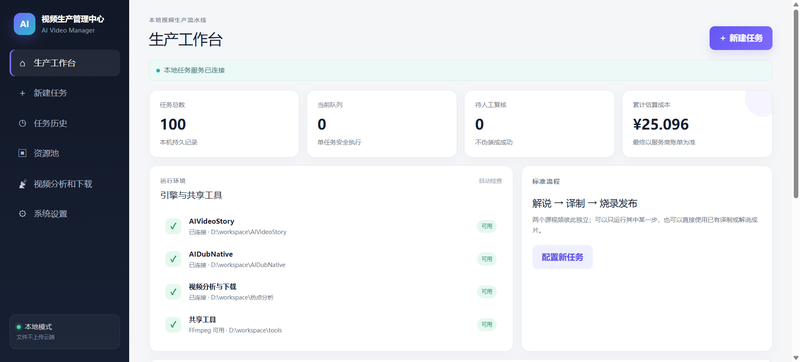This screenshot has width=800, height=362.
Task: Click the square icon for 资源池
Action: coord(22,153)
